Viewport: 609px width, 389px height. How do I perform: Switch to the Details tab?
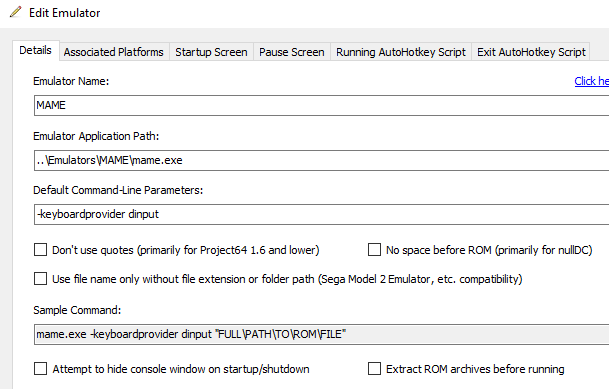click(35, 50)
